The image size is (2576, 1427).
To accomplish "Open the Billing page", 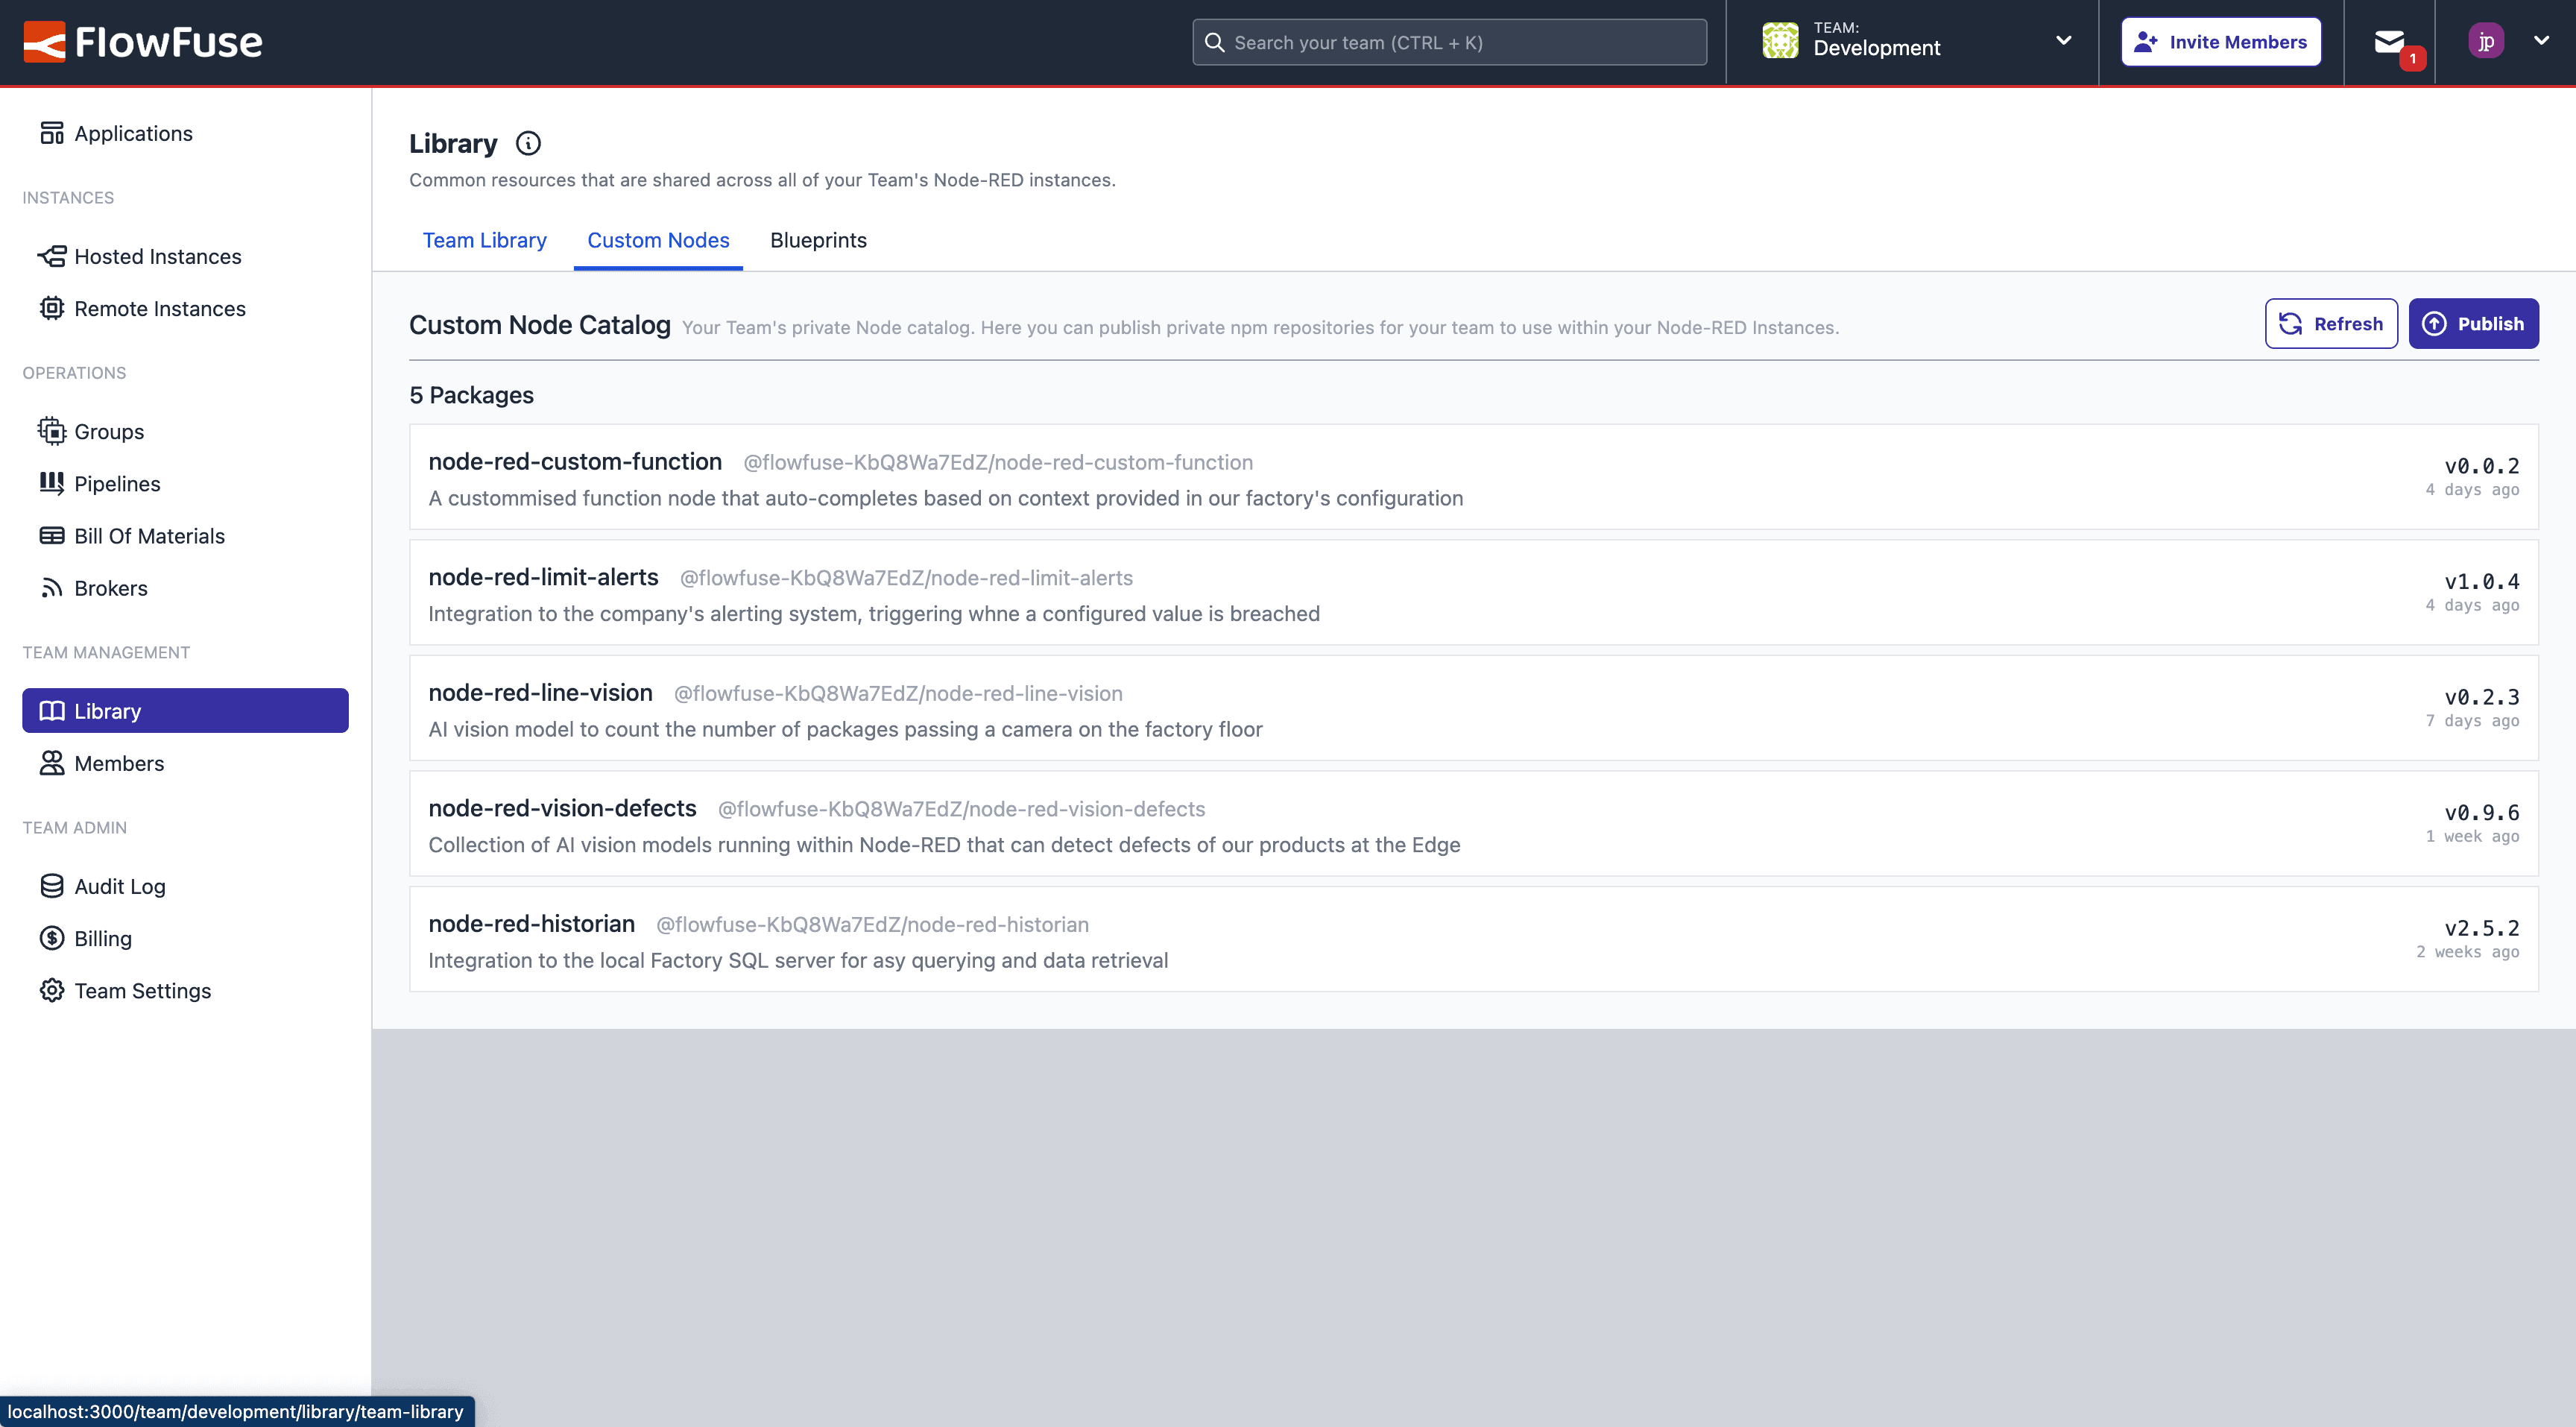I will tap(102, 938).
